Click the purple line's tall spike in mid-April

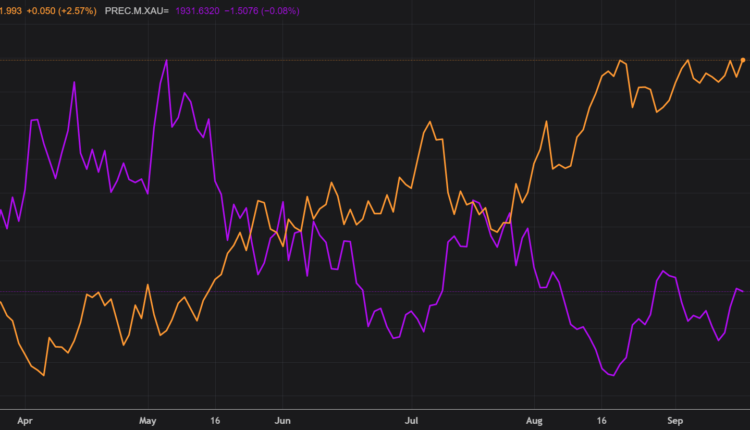(x=74, y=82)
